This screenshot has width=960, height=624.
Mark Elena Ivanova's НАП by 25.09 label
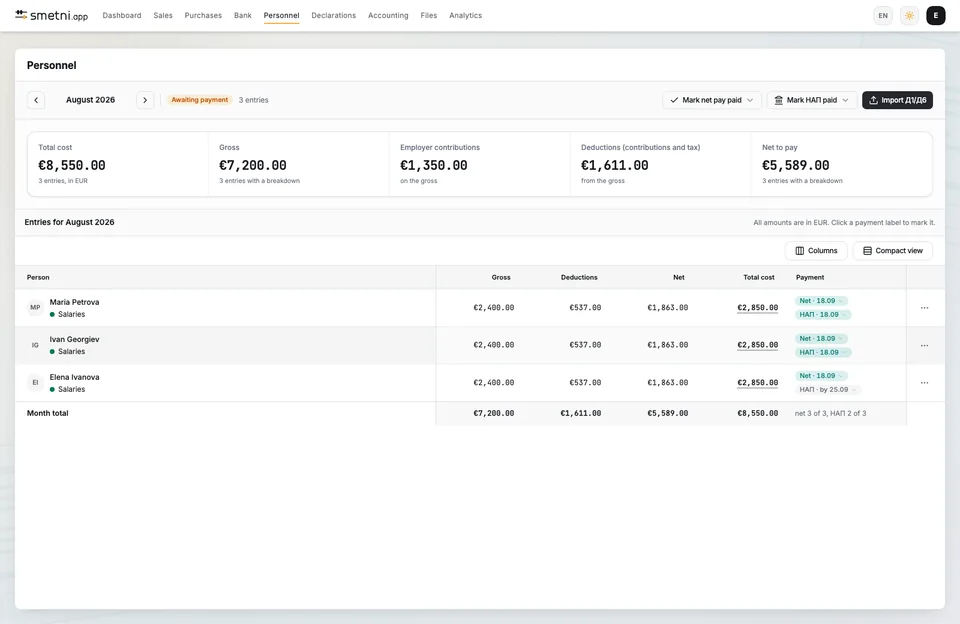click(x=828, y=389)
